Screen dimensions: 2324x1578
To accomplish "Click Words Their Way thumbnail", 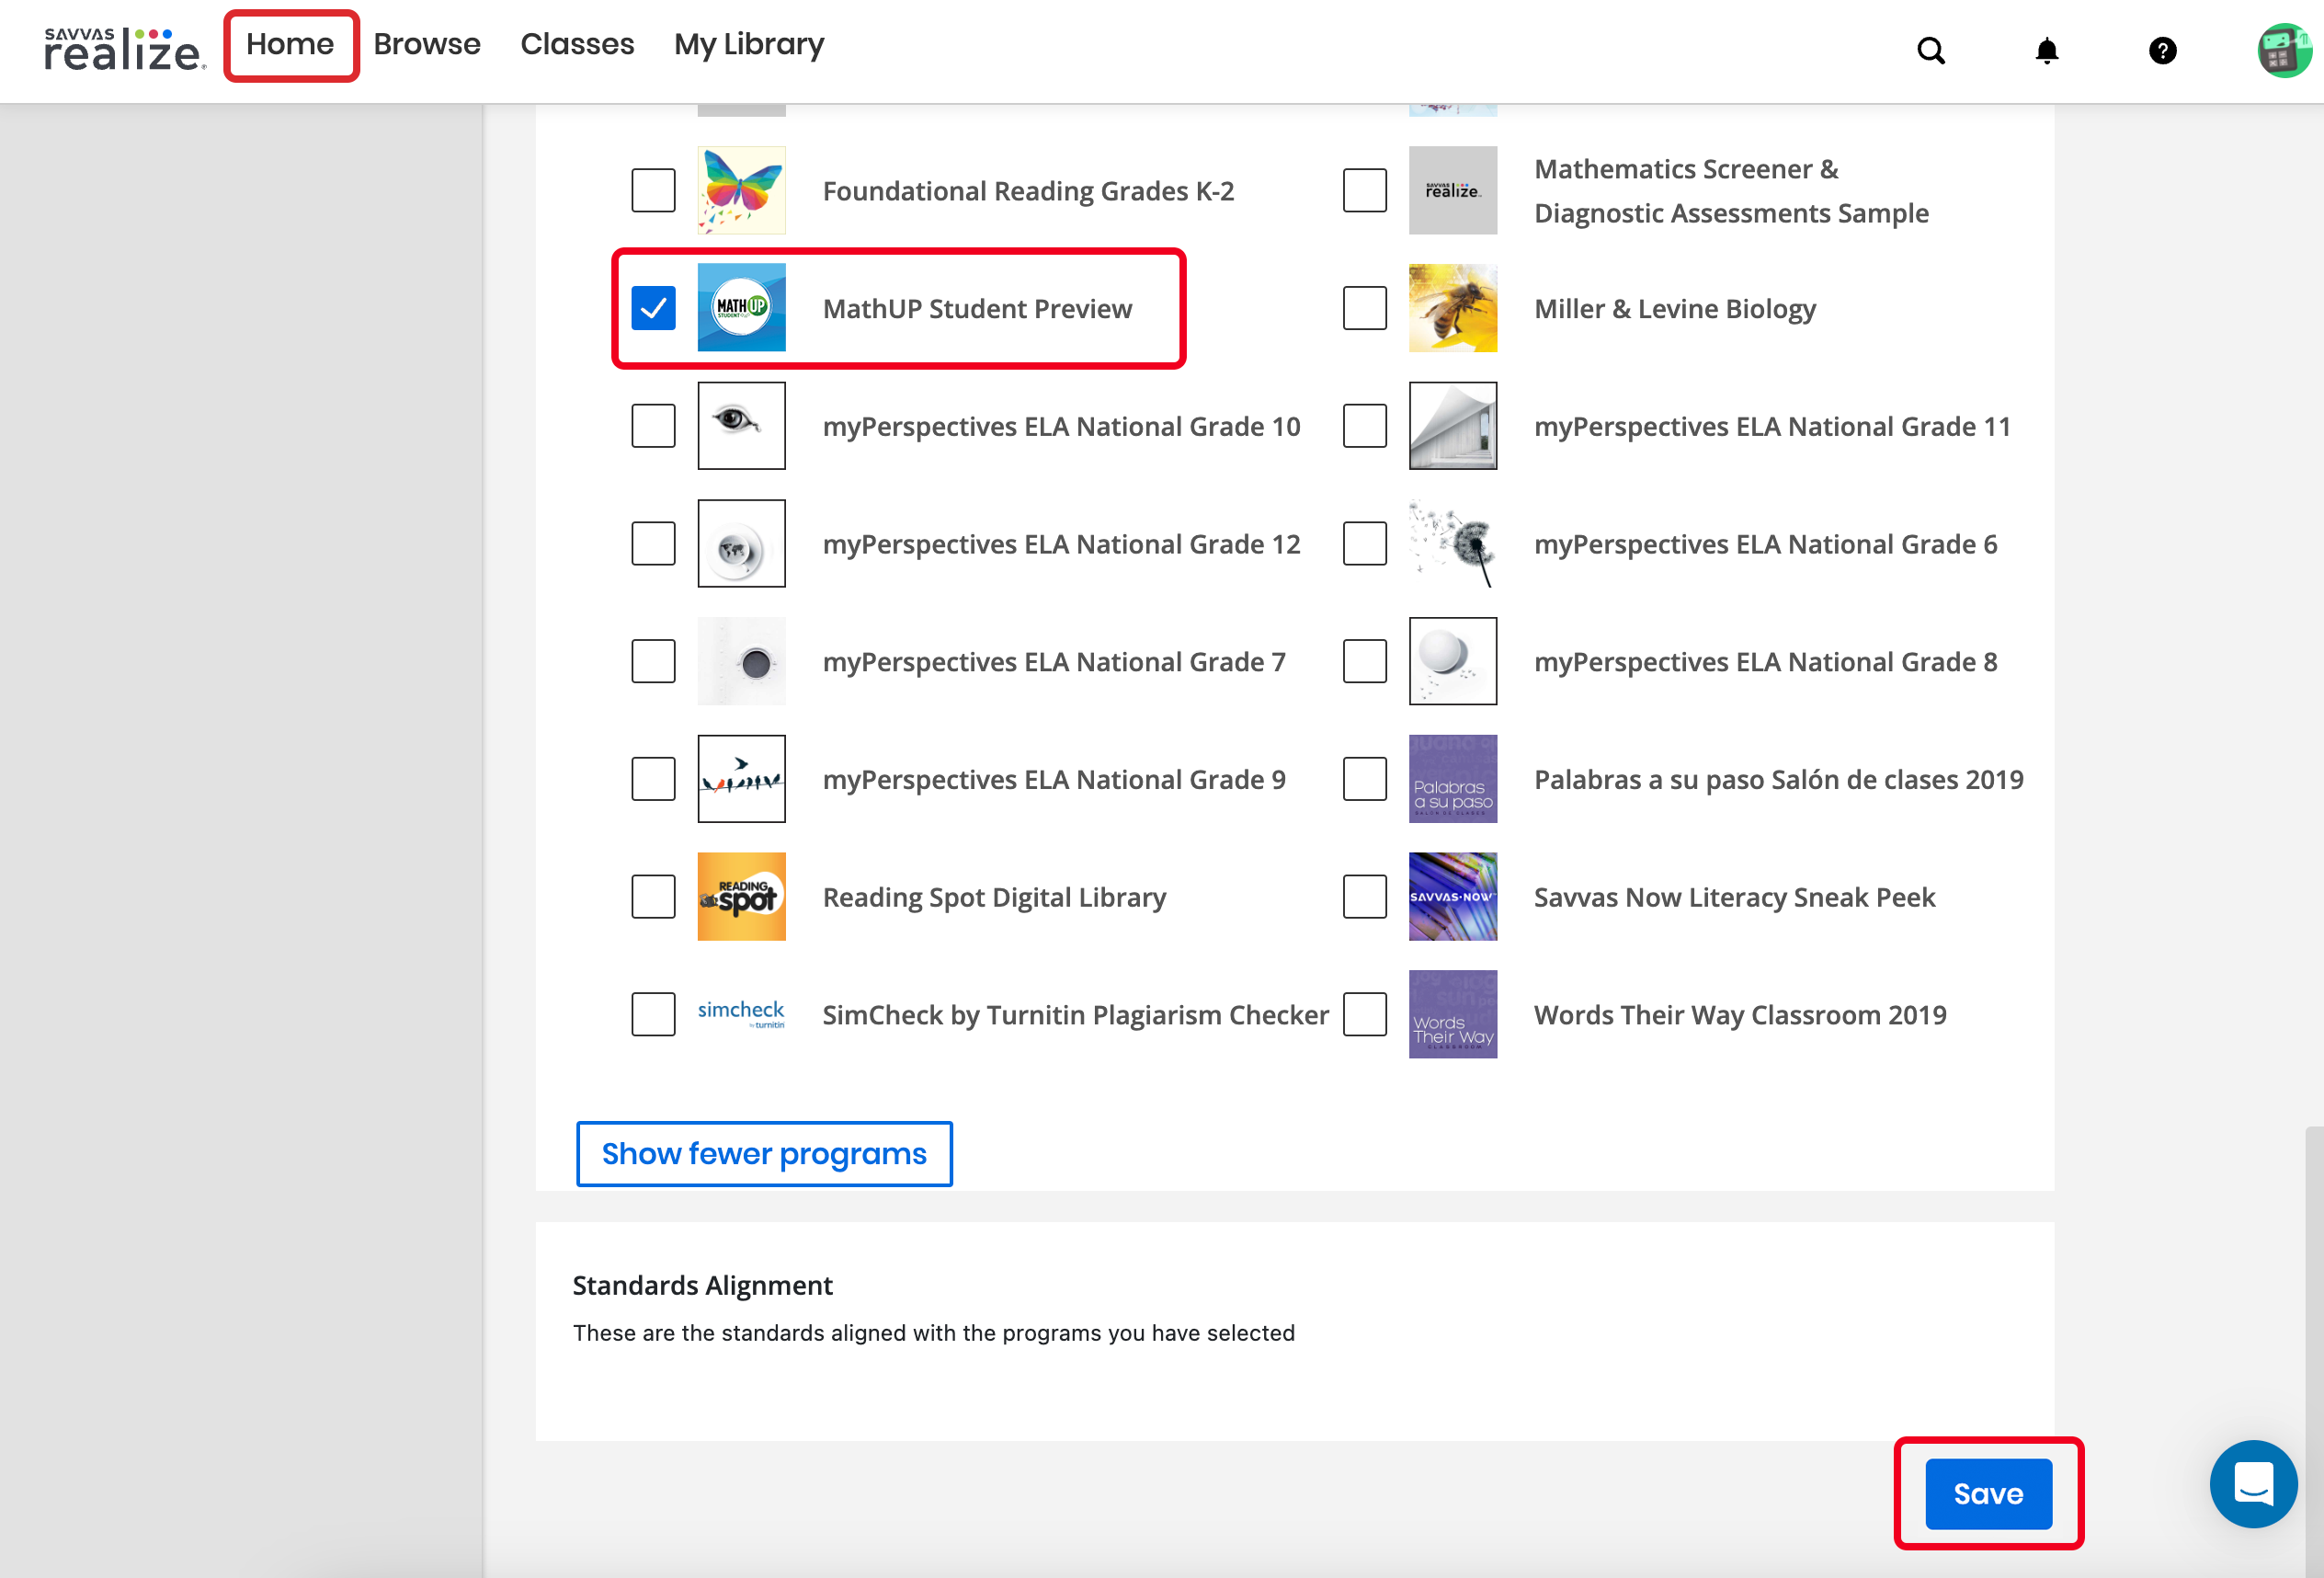I will coord(1452,1014).
